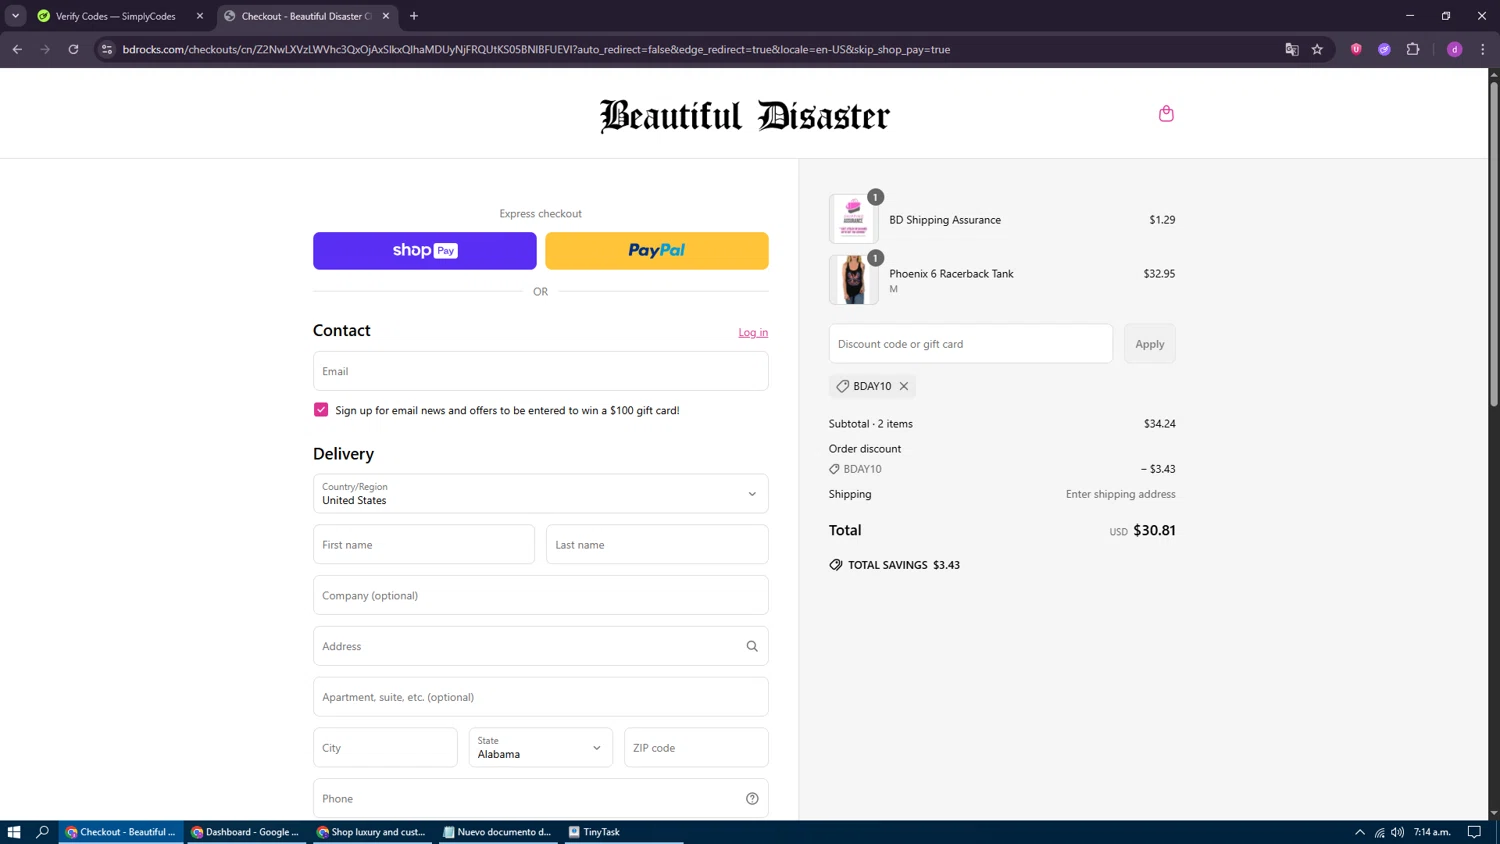Click the phone field help icon
This screenshot has height=844, width=1500.
752,799
